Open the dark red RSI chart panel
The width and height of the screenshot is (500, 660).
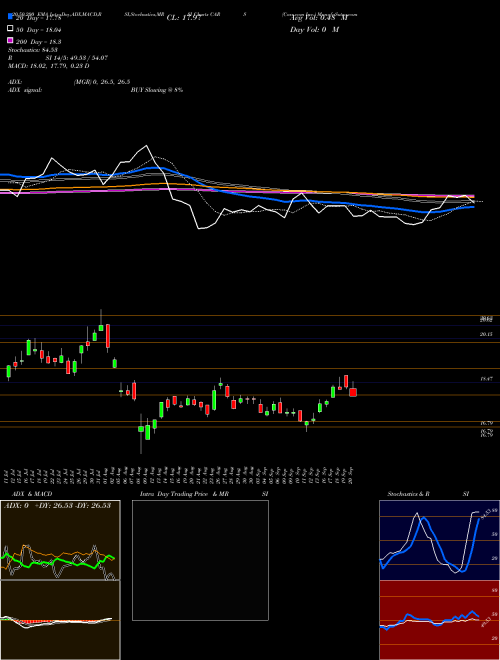point(439,620)
